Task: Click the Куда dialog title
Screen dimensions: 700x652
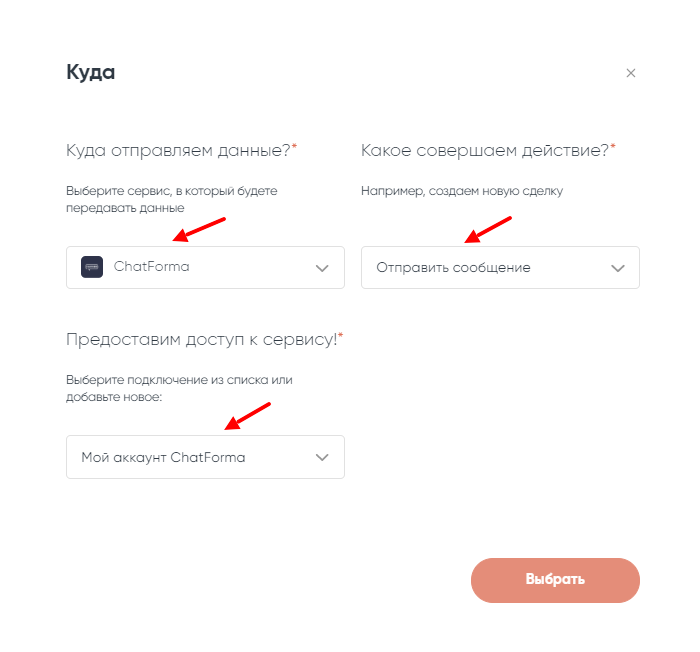Action: pos(90,73)
